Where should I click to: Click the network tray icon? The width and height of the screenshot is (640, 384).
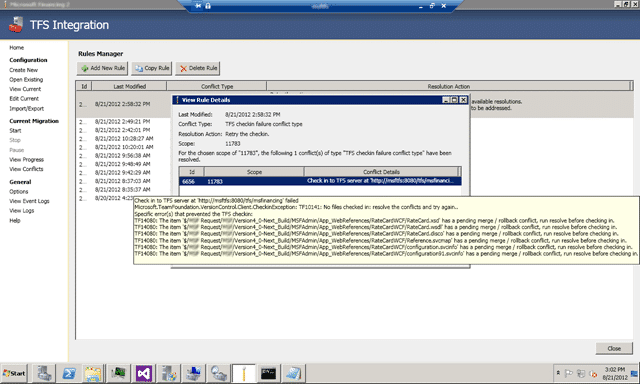[581, 373]
